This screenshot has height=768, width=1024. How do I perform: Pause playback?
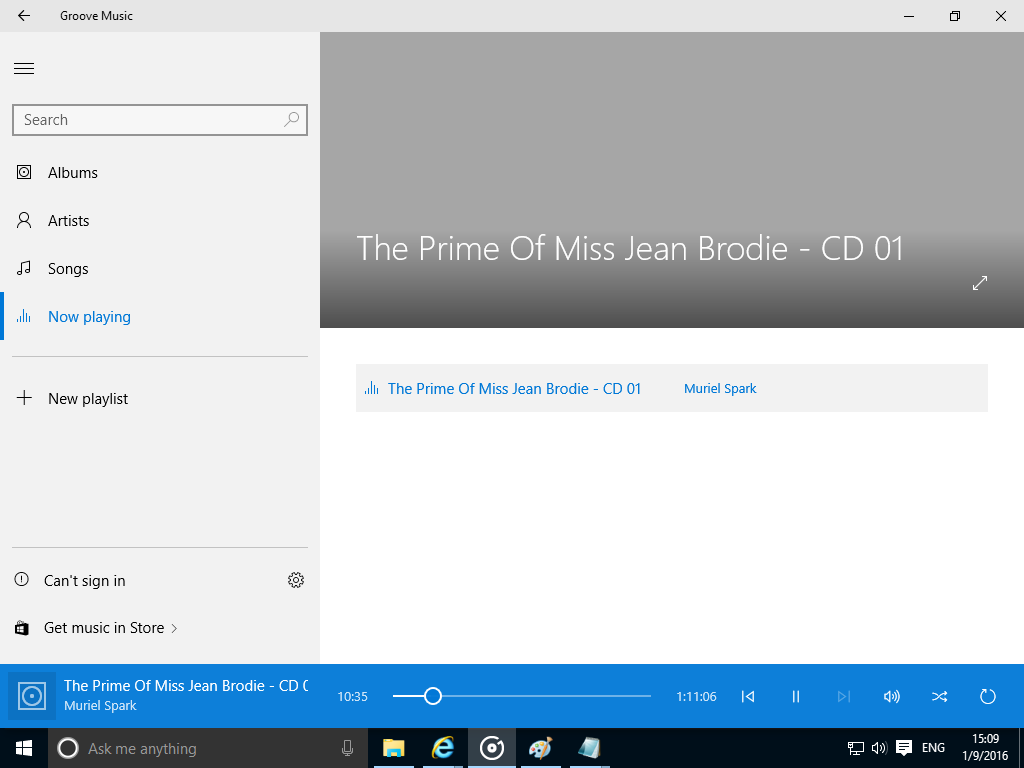tap(795, 697)
